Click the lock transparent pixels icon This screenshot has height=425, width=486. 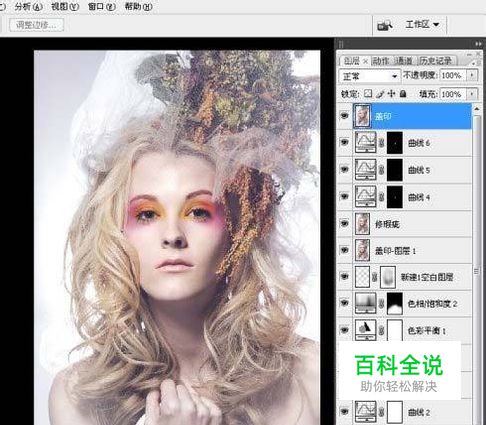click(368, 94)
